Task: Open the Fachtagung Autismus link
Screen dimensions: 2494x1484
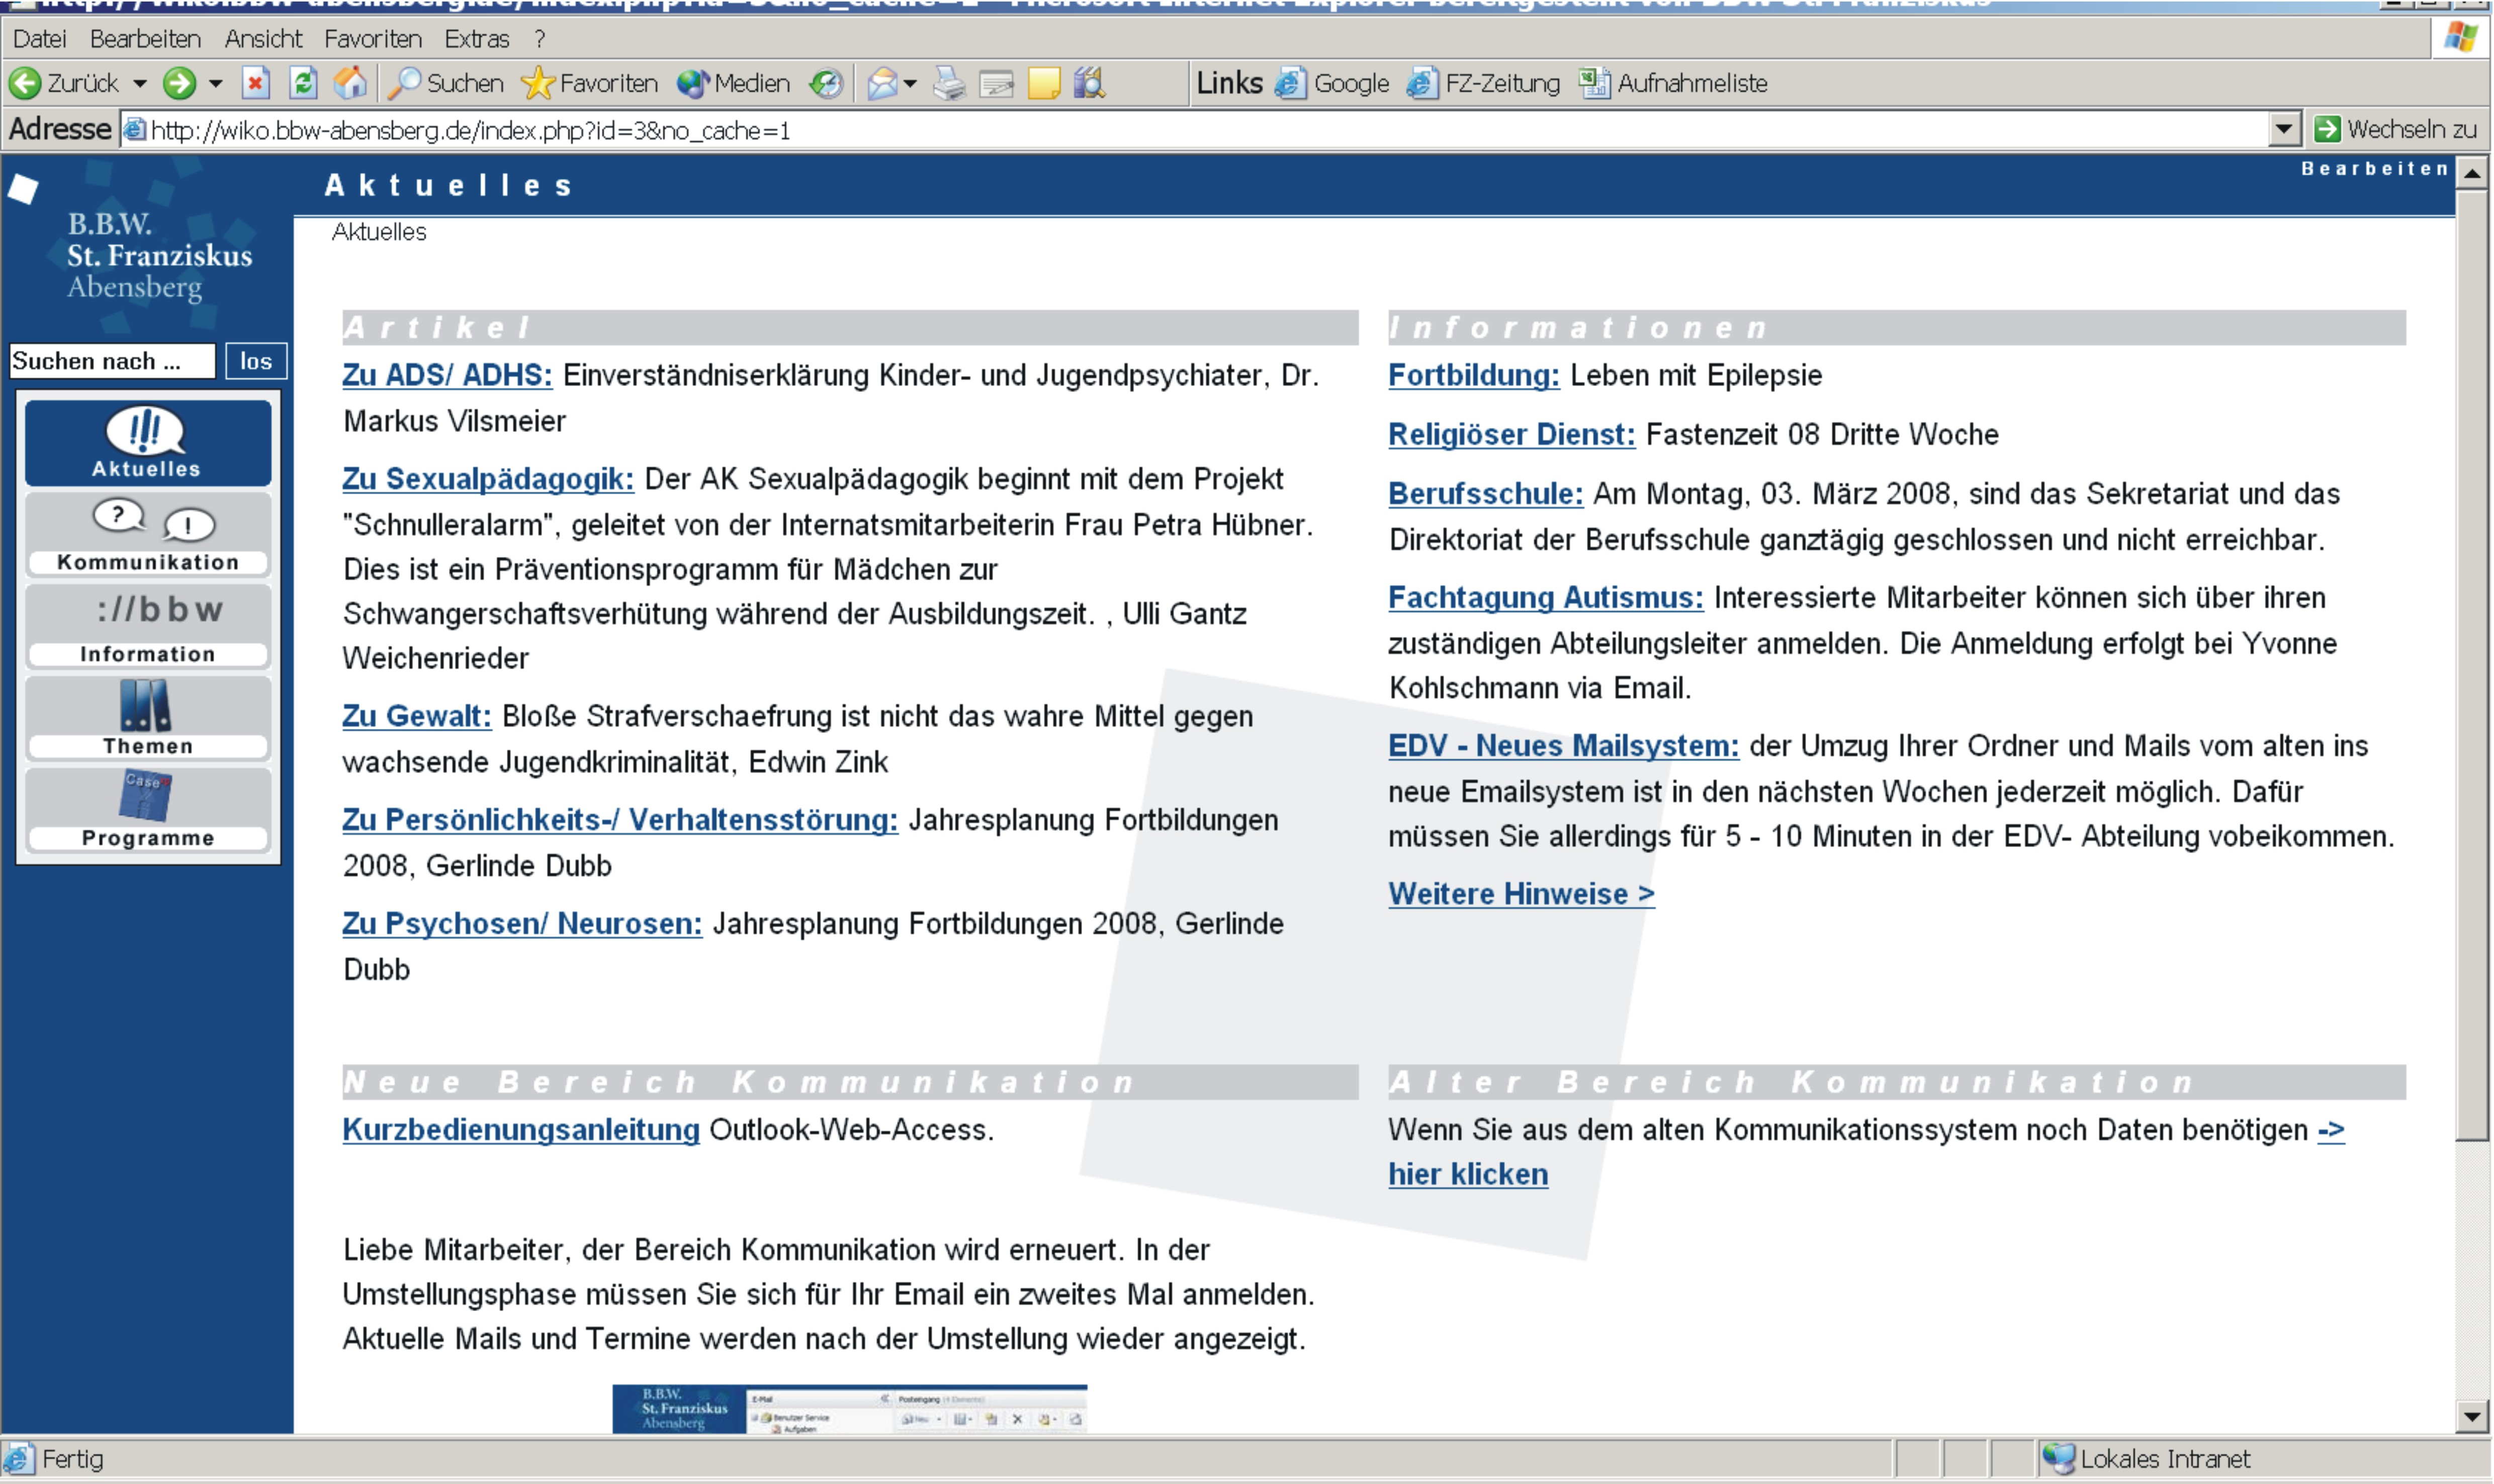Action: [1546, 598]
